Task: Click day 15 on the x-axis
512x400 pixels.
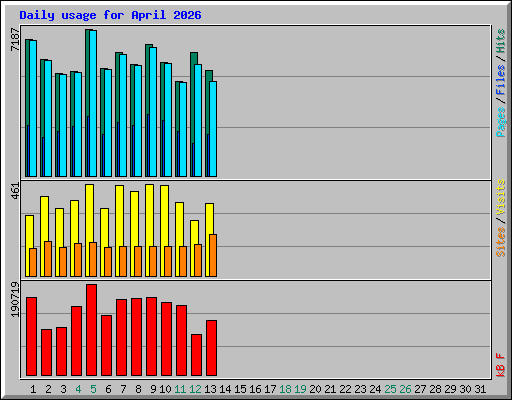Action: [x=240, y=389]
